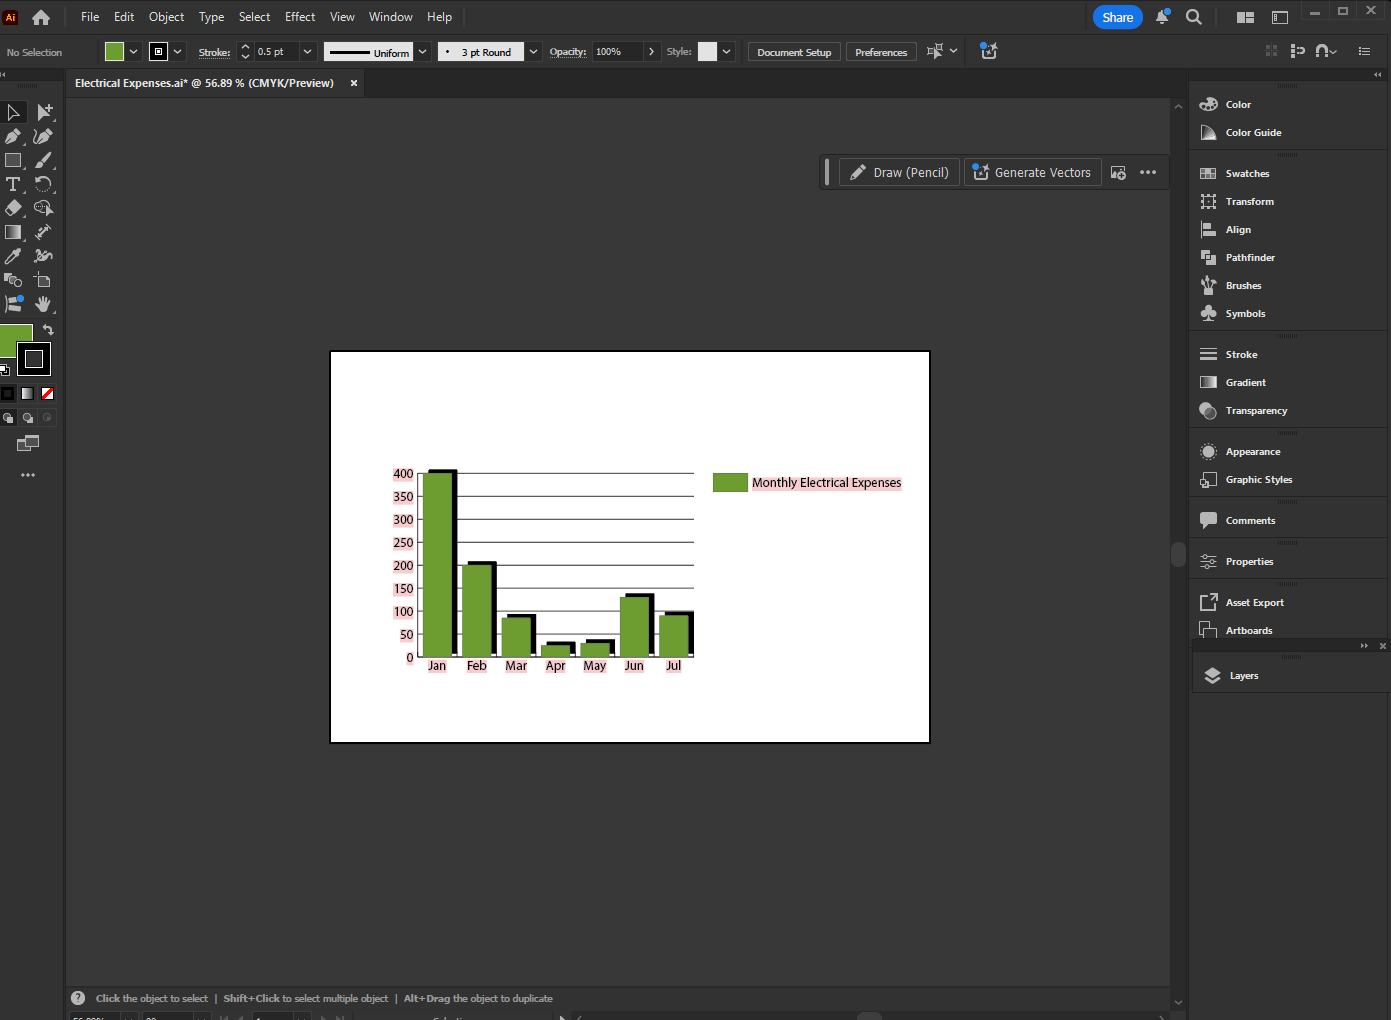The height and width of the screenshot is (1020, 1391).
Task: Activate the Rectangle tool
Action: click(13, 159)
